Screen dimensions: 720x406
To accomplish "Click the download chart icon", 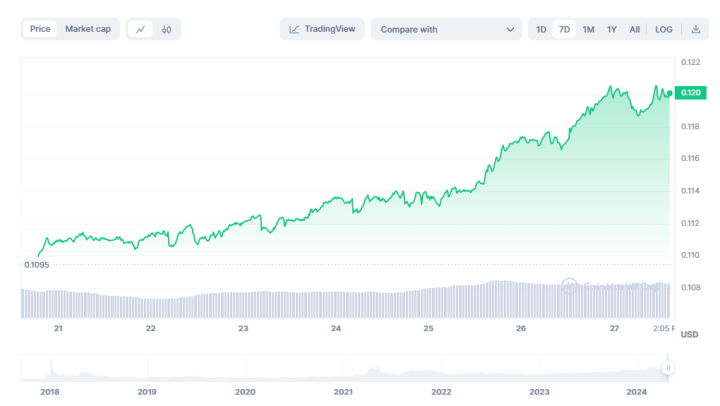I will [x=695, y=29].
